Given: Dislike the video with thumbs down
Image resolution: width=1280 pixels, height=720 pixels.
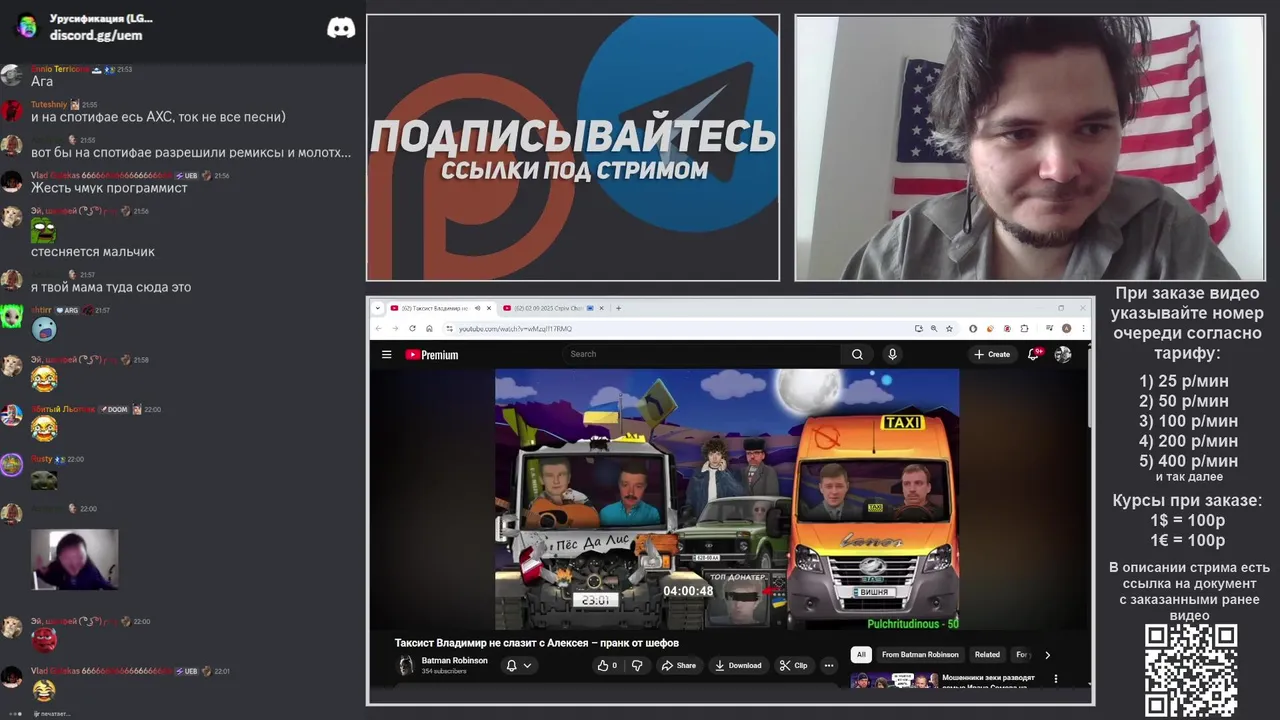Looking at the screenshot, I should (x=637, y=665).
